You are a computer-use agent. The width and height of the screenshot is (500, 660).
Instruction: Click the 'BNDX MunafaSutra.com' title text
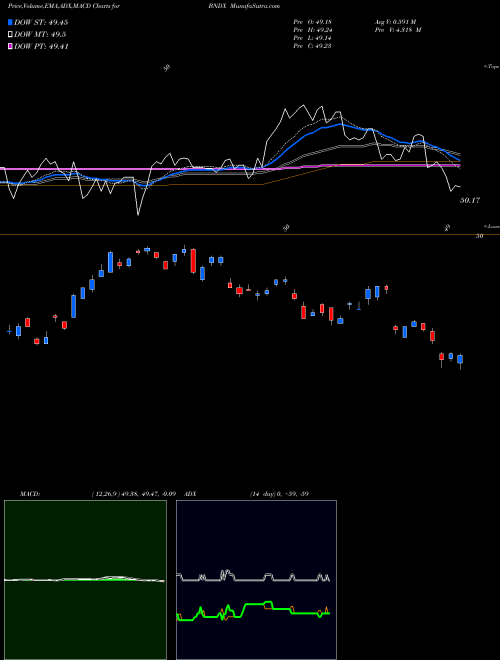click(x=244, y=6)
